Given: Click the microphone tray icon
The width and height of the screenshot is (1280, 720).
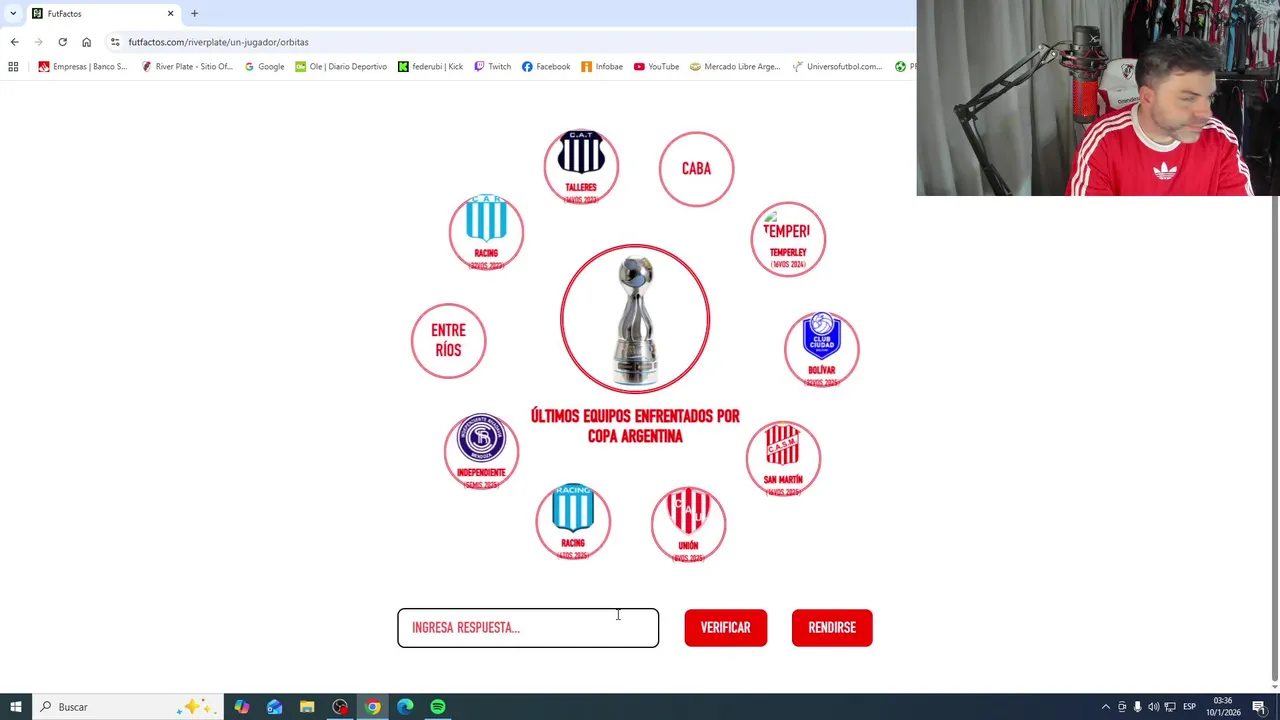Looking at the screenshot, I should click(x=1137, y=707).
